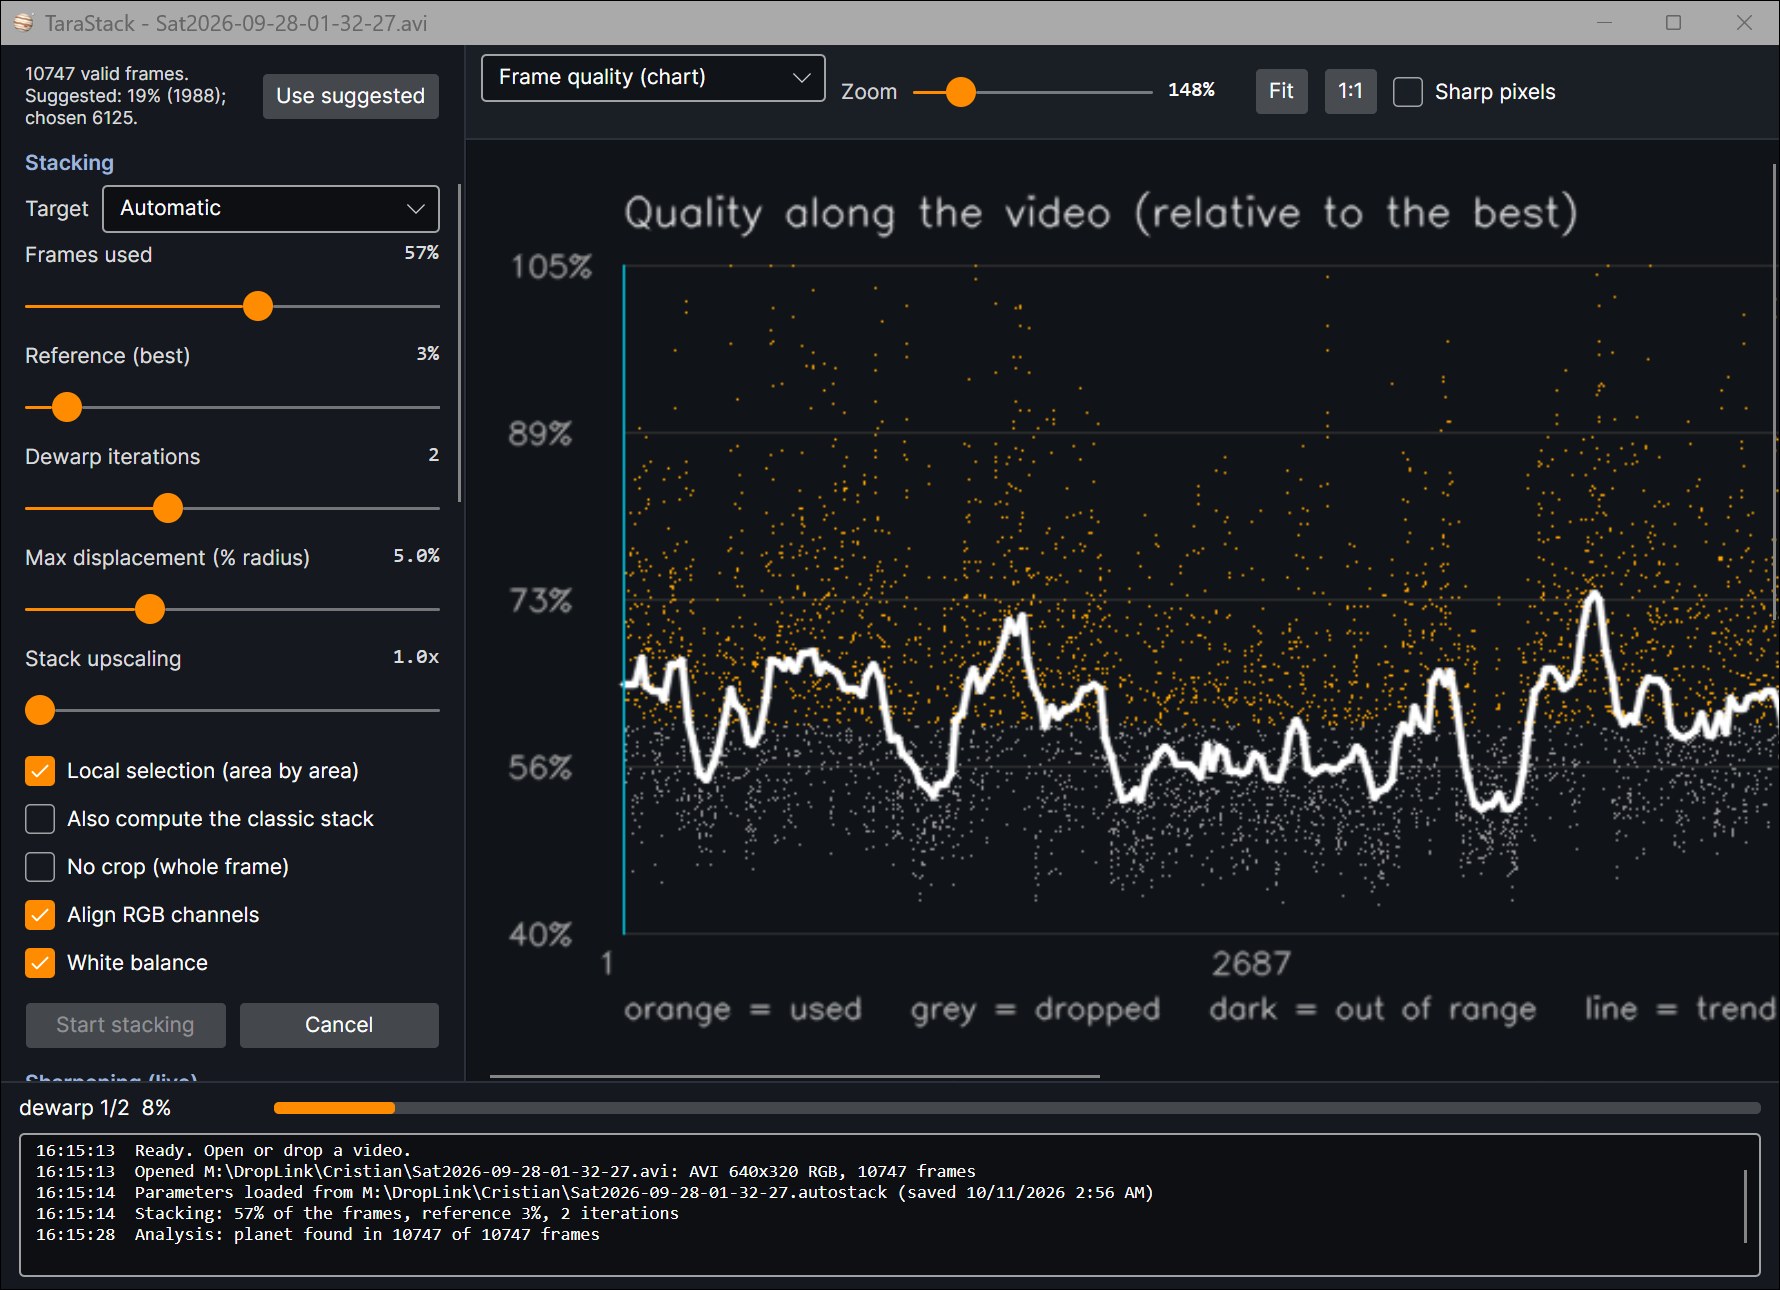Click the log panel vertical scrollbar
Screen dimensions: 1780x1290
(1745, 1206)
